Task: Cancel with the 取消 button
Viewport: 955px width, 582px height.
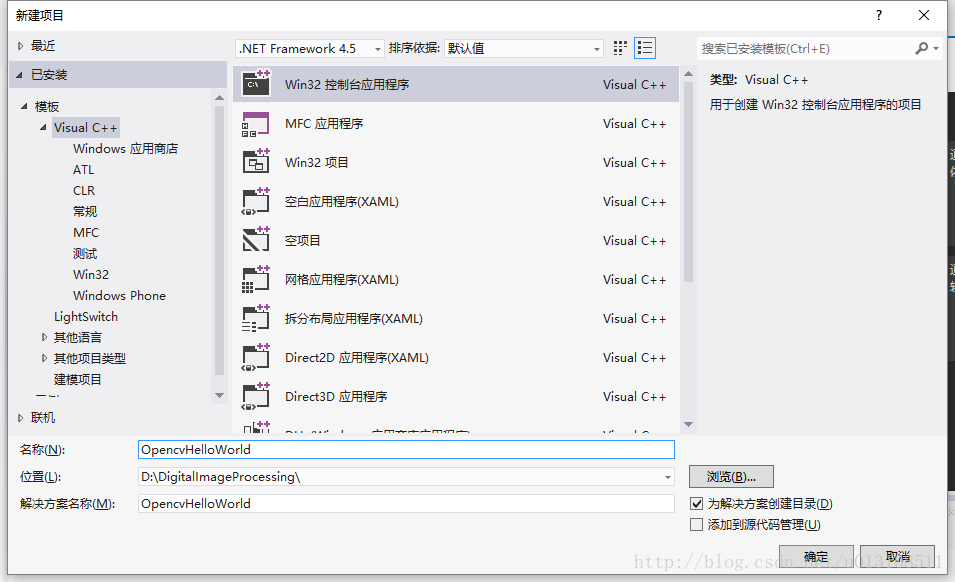Action: [x=897, y=556]
